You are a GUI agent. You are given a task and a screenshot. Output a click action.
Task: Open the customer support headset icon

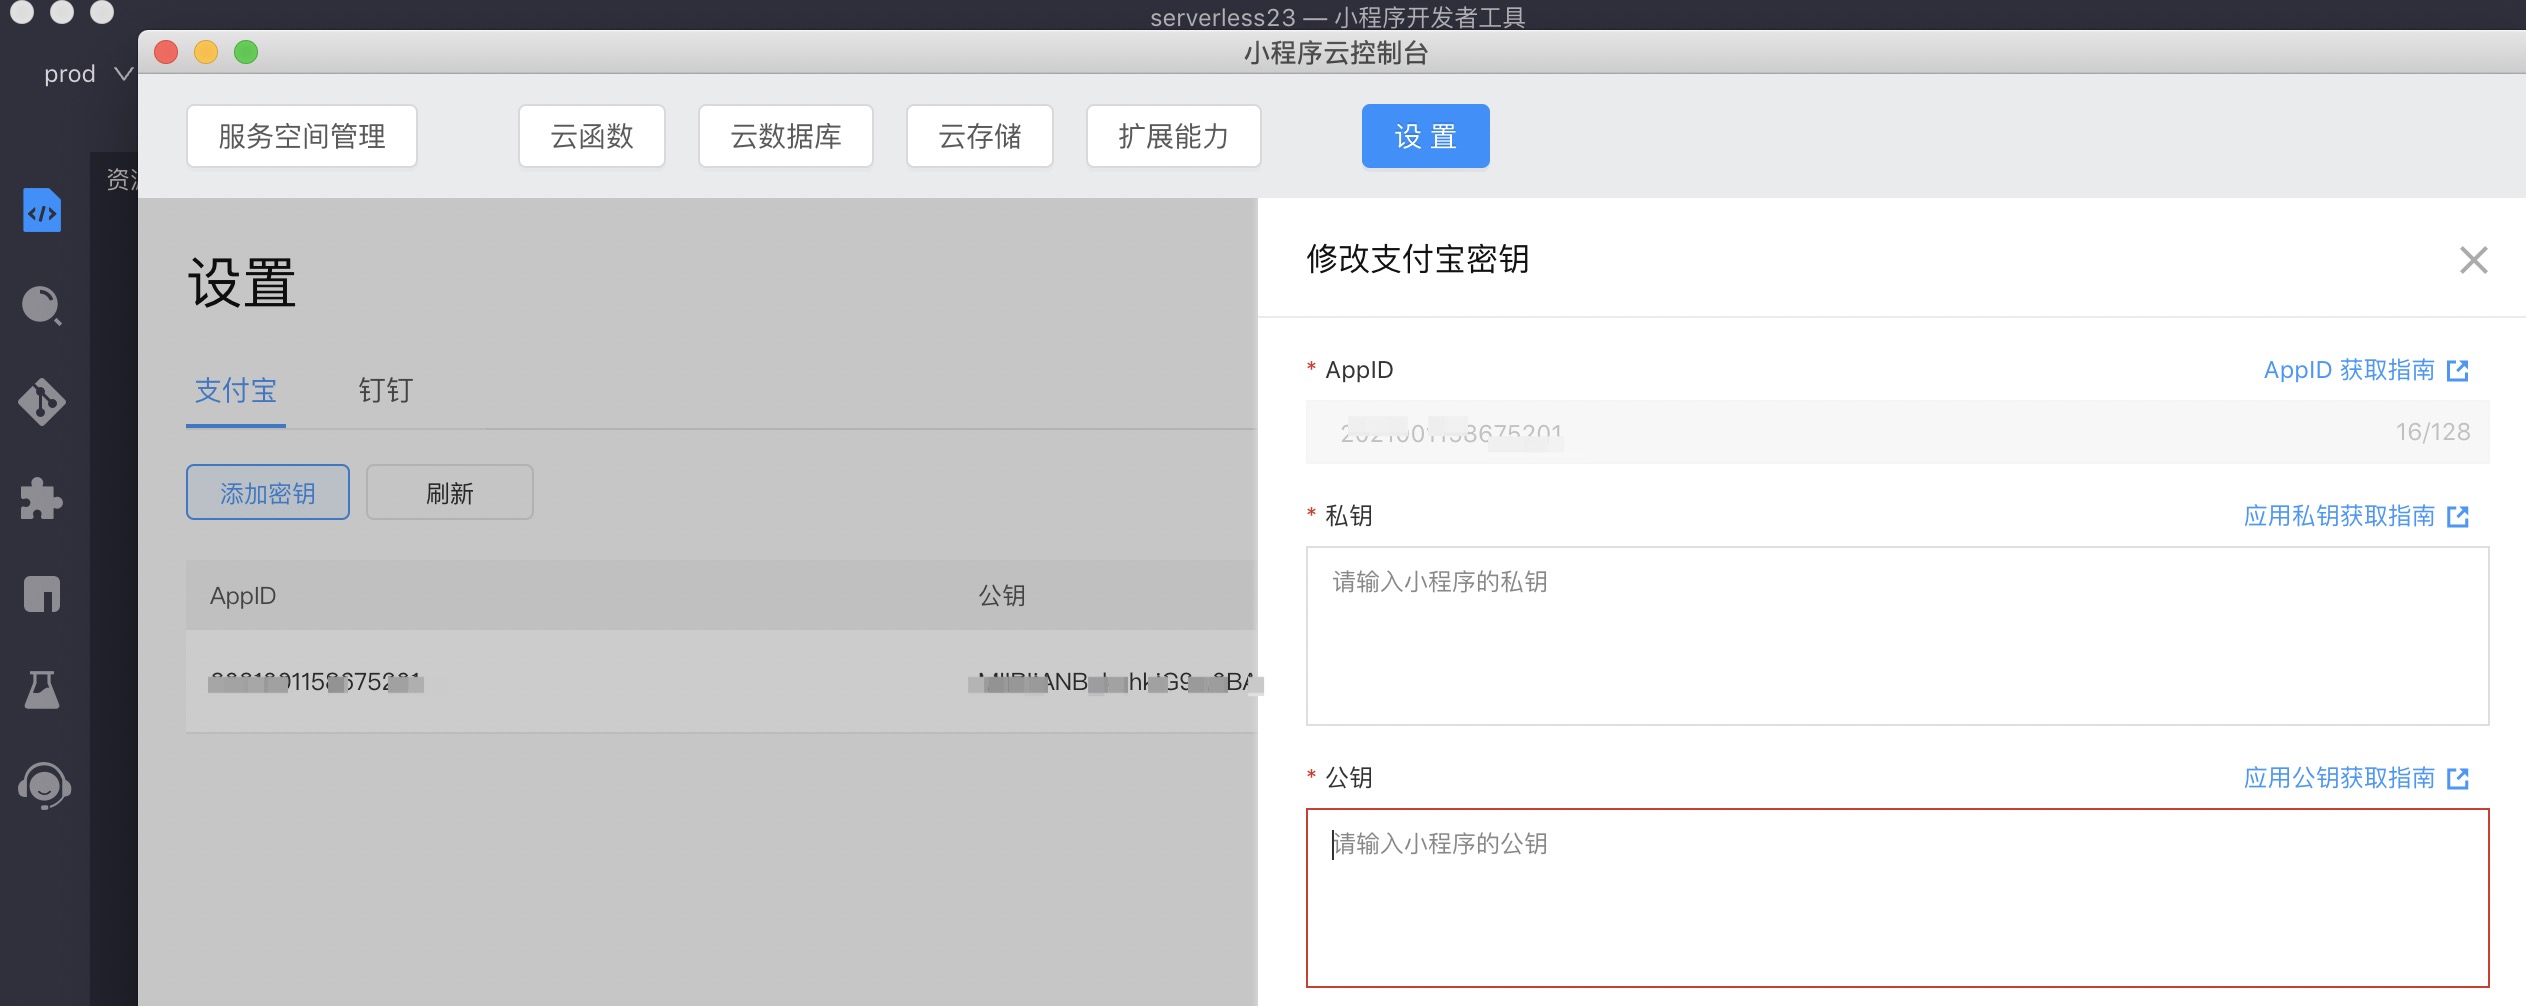pos(44,786)
